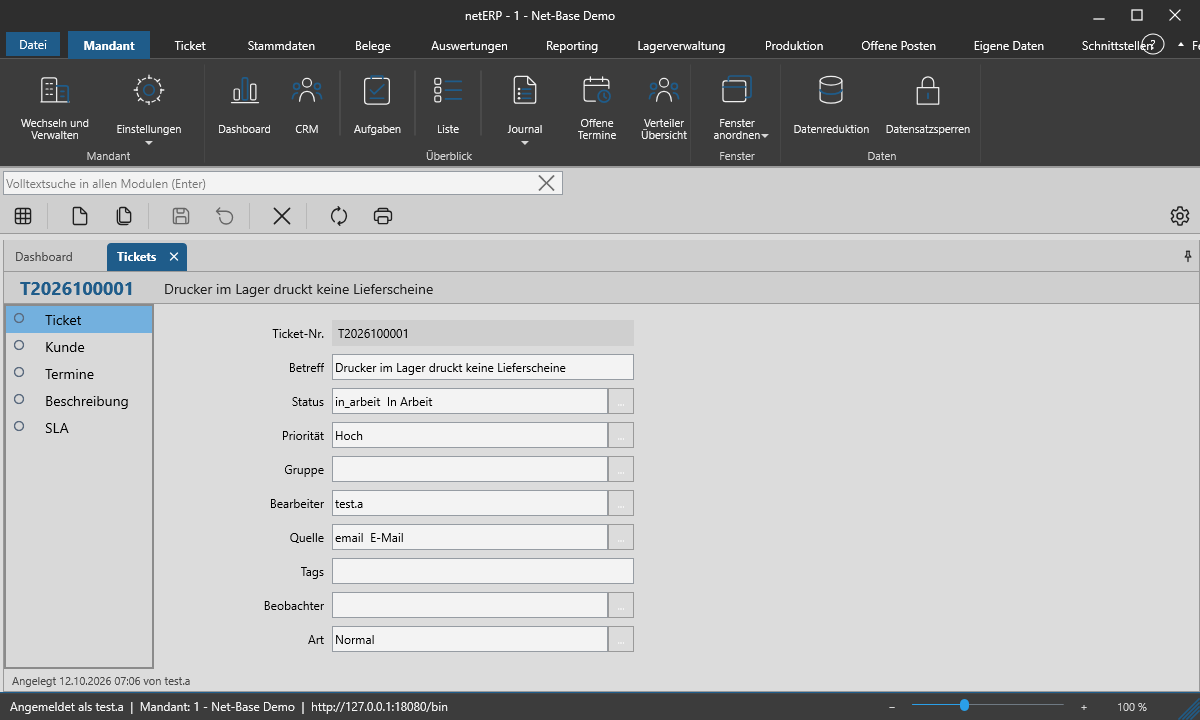The image size is (1200, 720).
Task: Open the Priorität lookup button
Action: coord(621,435)
